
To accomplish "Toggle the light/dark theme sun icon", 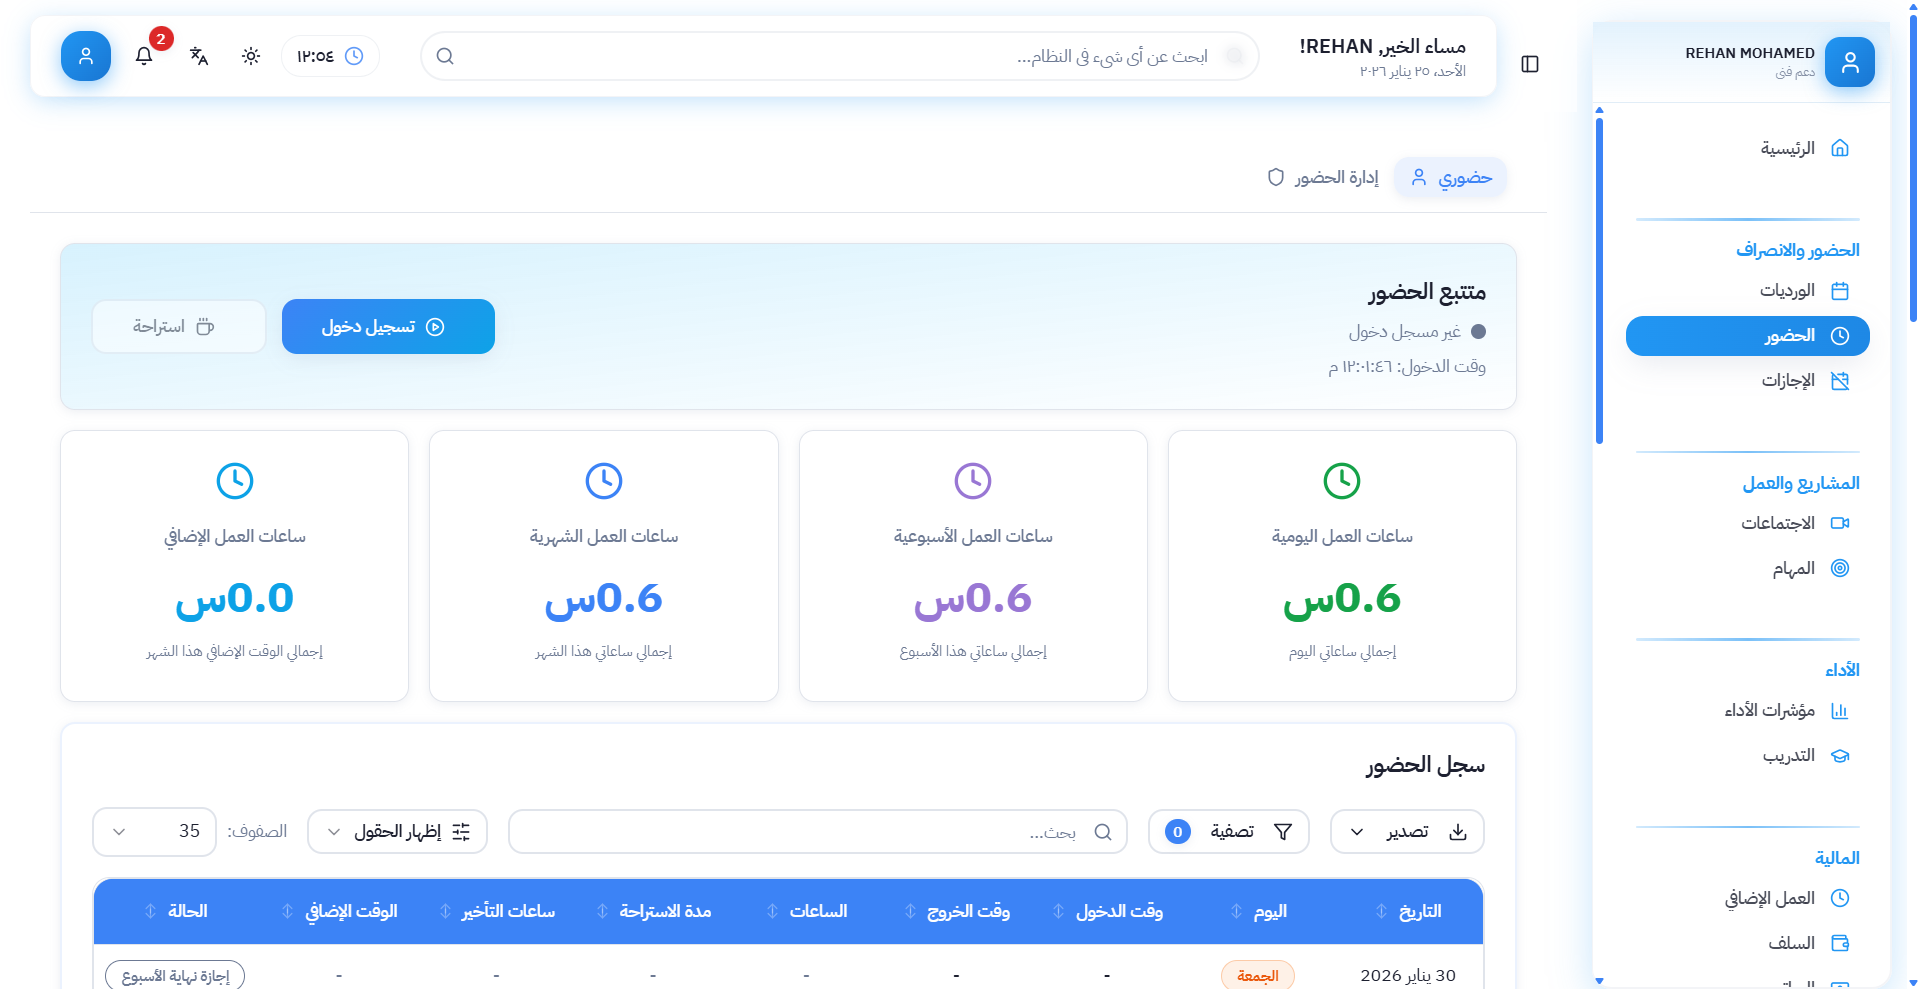I will pyautogui.click(x=251, y=56).
